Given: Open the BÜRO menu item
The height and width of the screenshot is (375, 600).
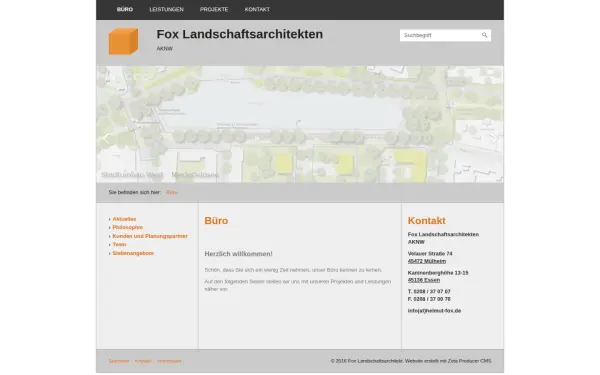Looking at the screenshot, I should click(125, 10).
